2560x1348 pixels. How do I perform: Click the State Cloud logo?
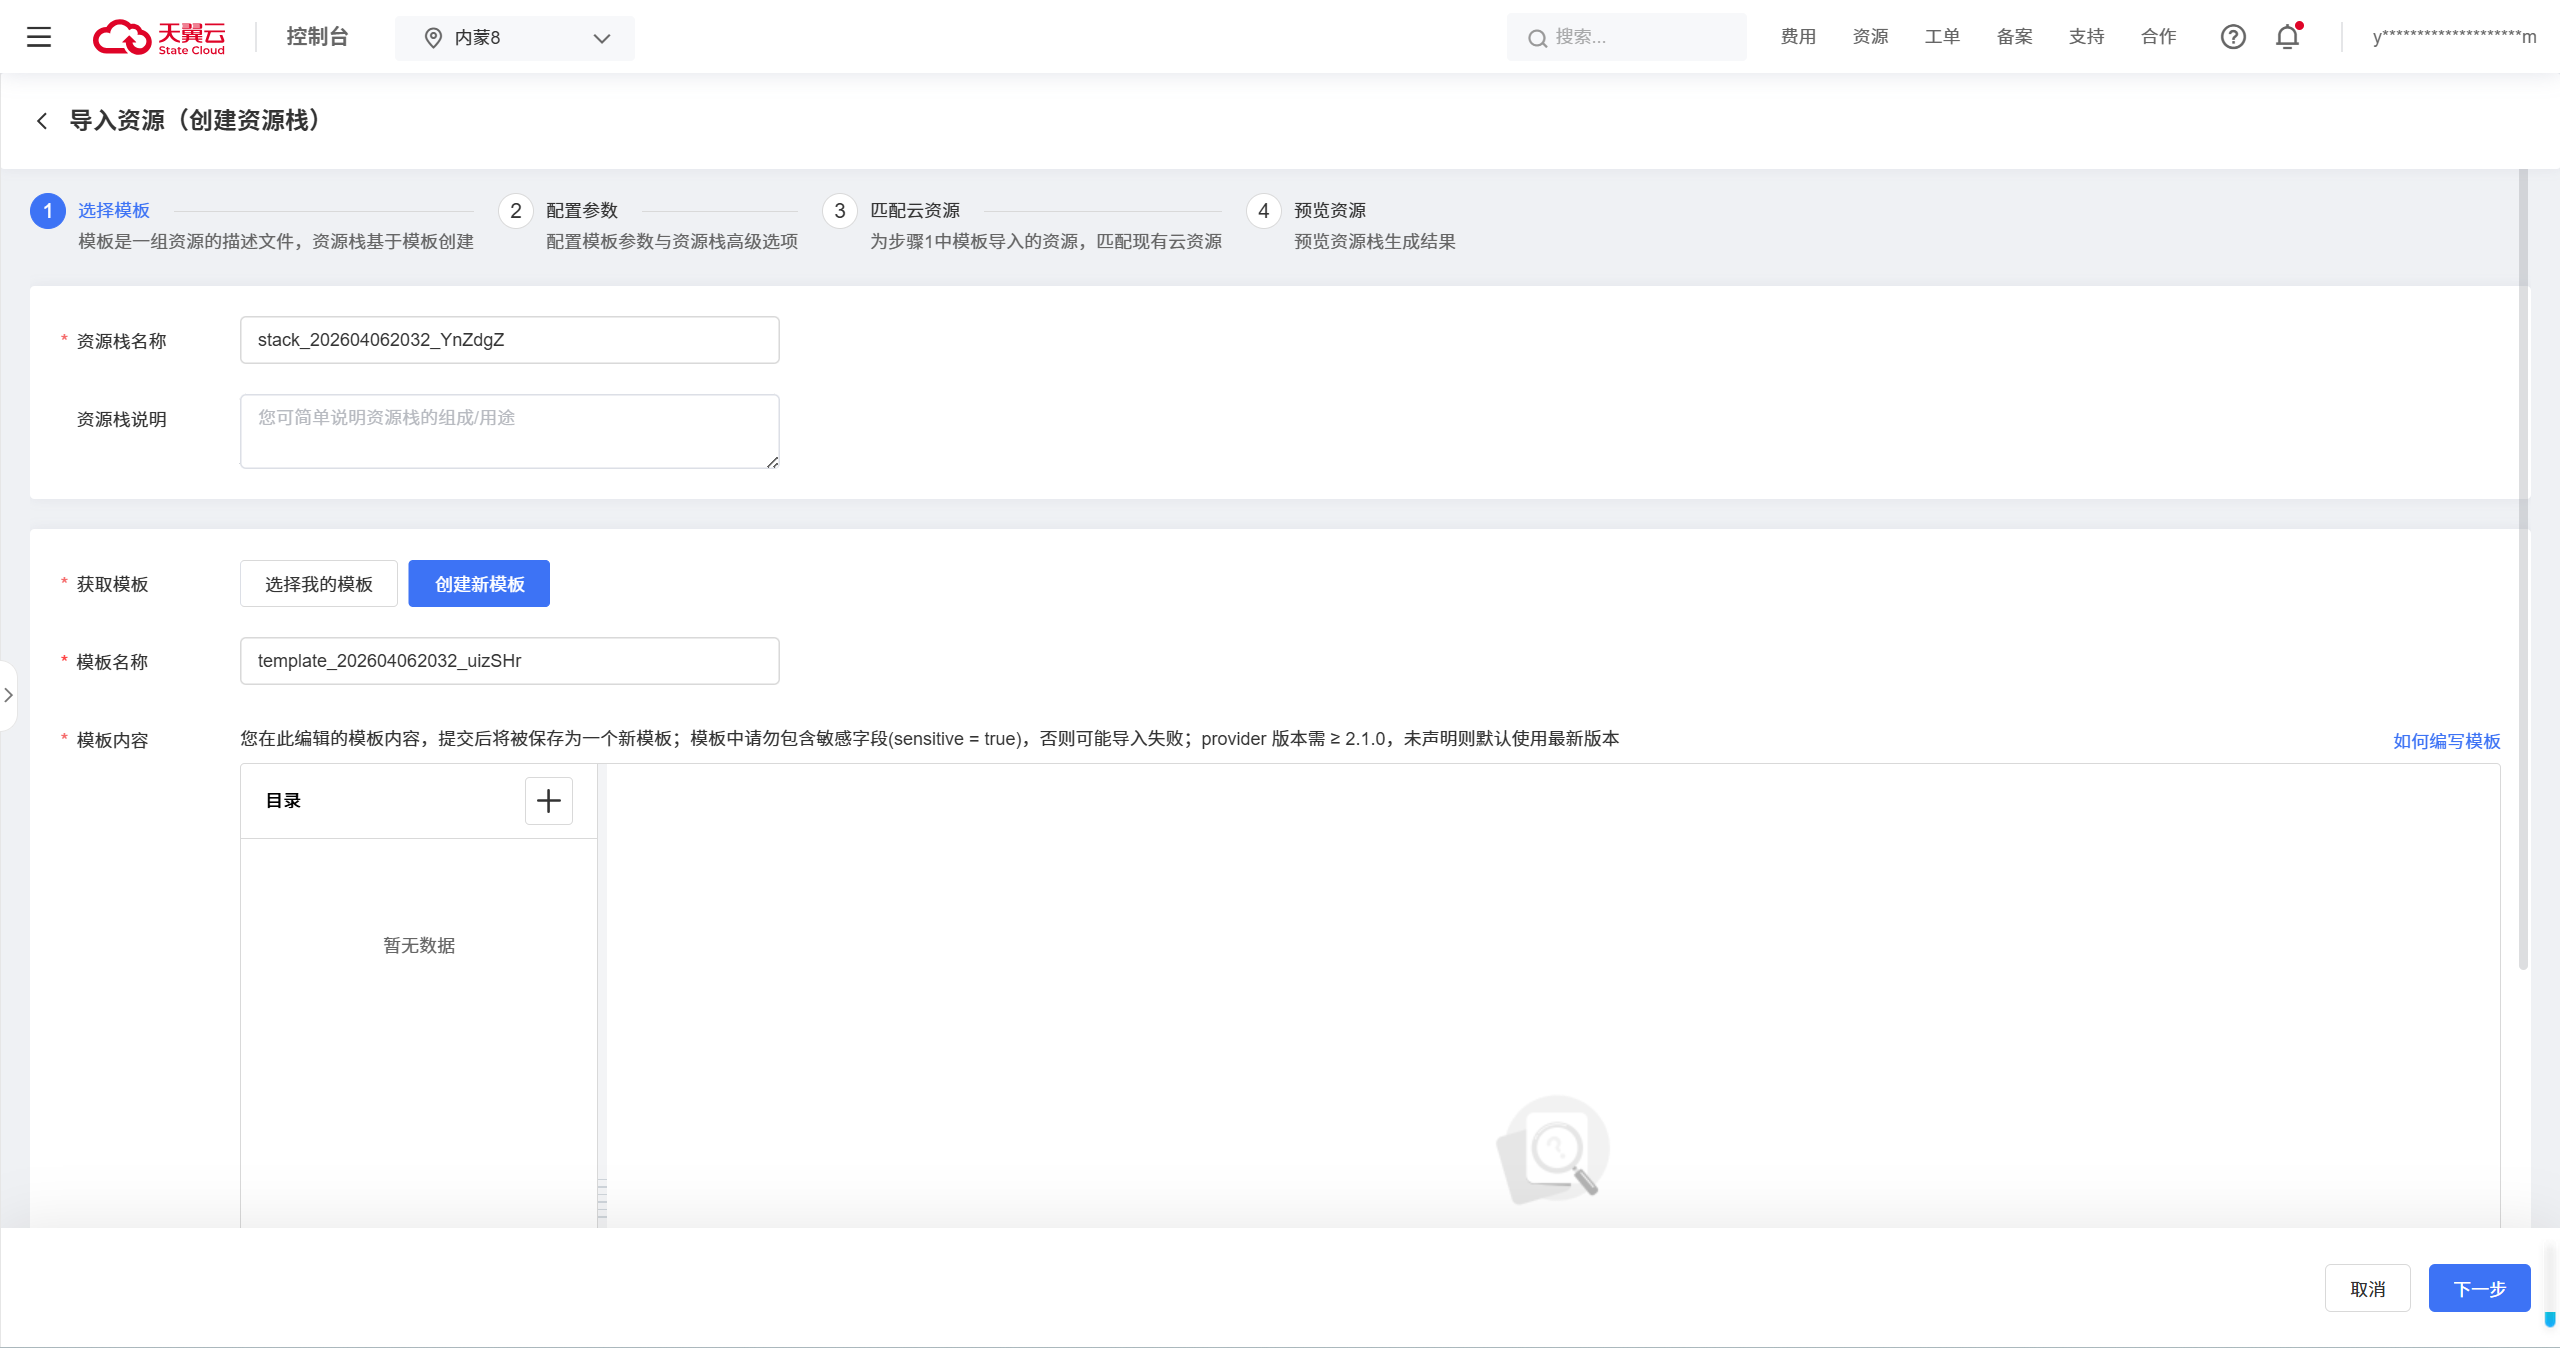click(x=160, y=37)
